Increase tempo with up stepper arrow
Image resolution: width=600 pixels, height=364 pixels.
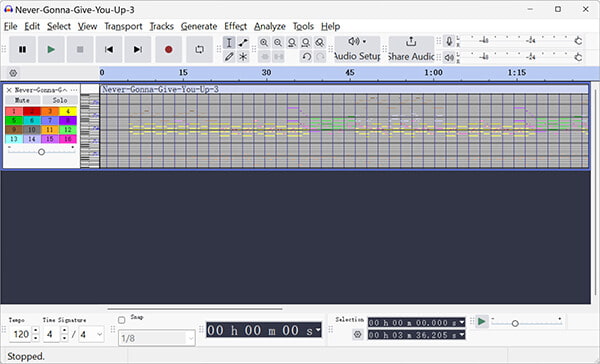(x=36, y=330)
